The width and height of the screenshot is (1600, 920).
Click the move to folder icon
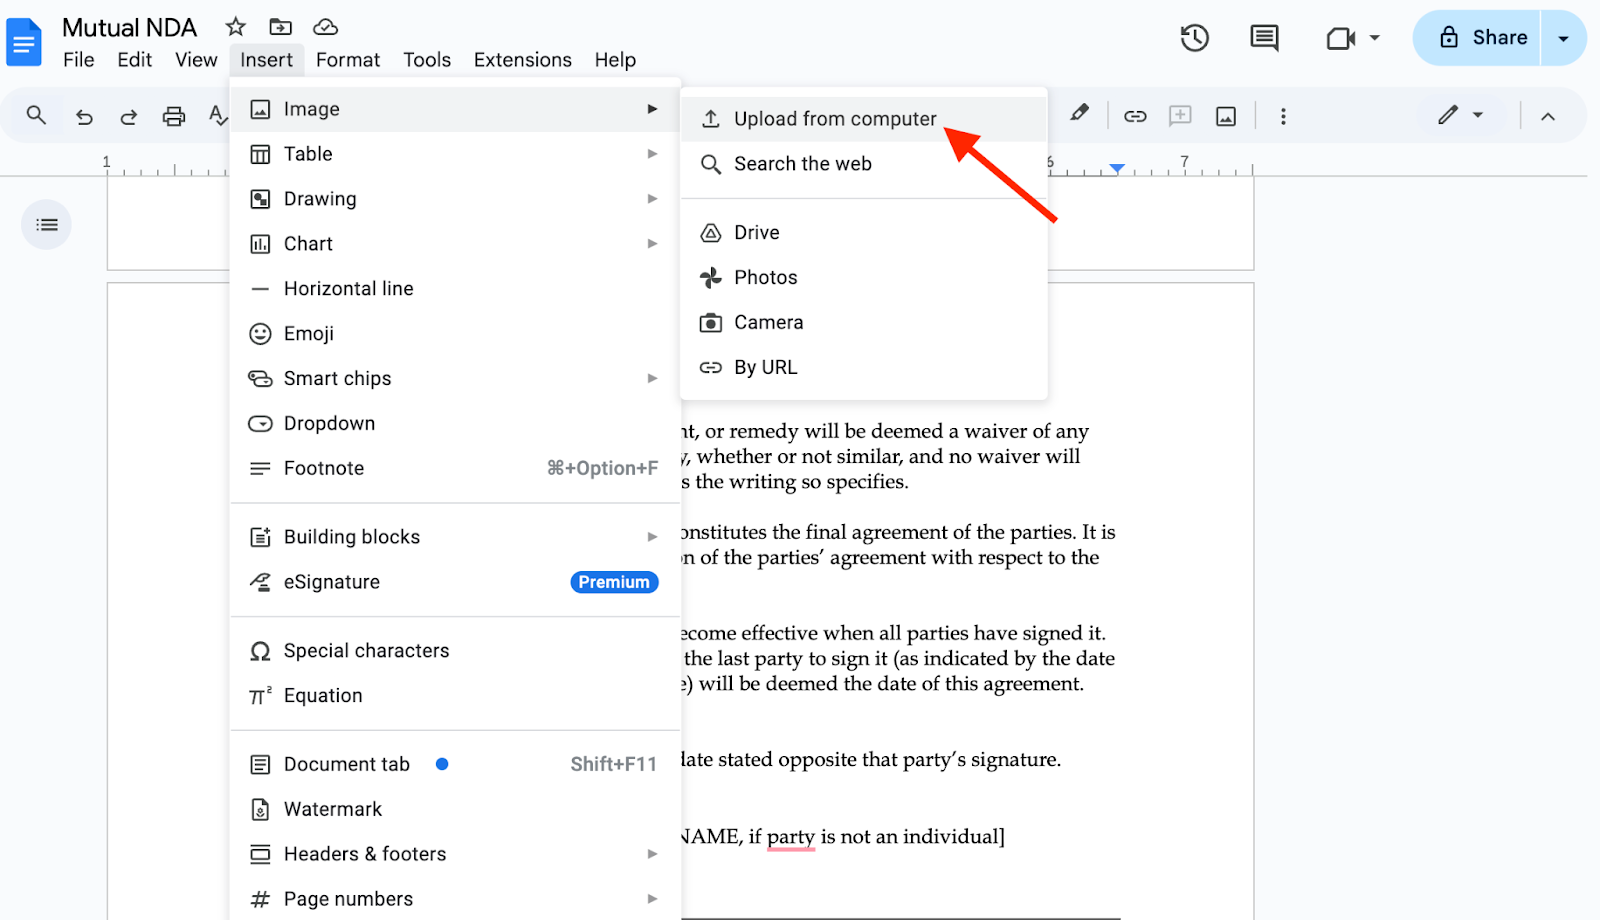[281, 27]
